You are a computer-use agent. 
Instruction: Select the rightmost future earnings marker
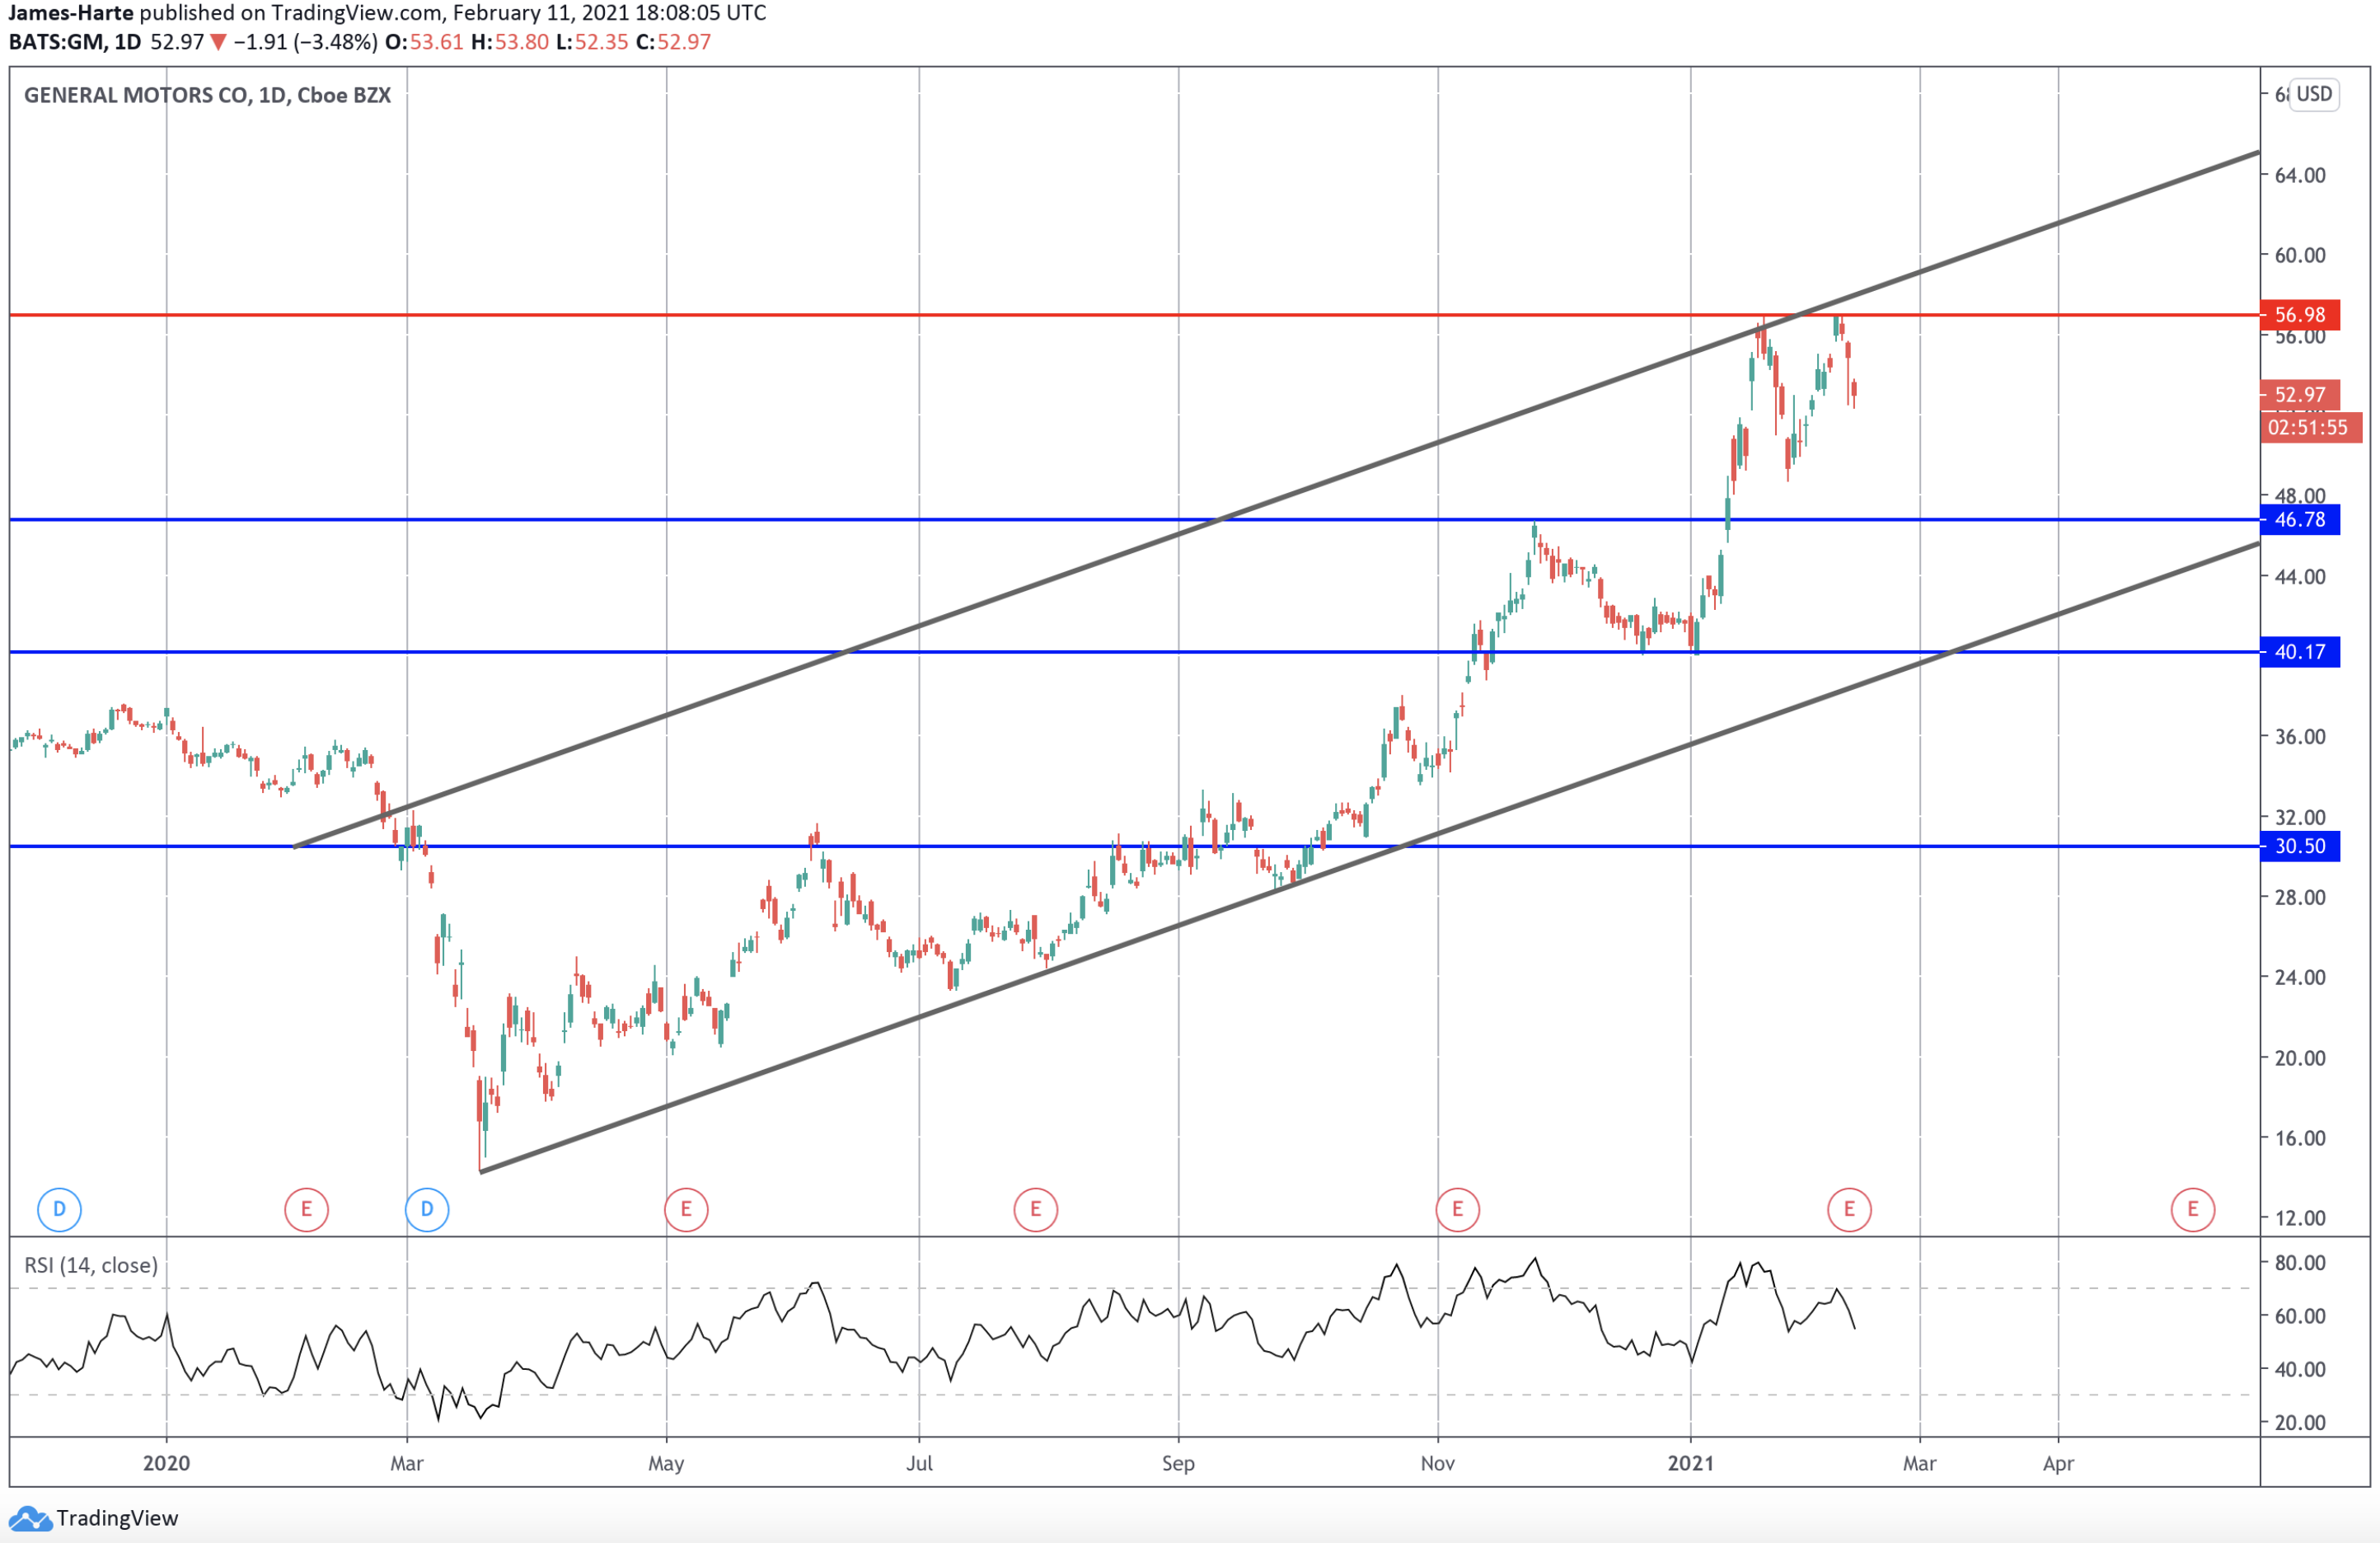pos(2193,1209)
